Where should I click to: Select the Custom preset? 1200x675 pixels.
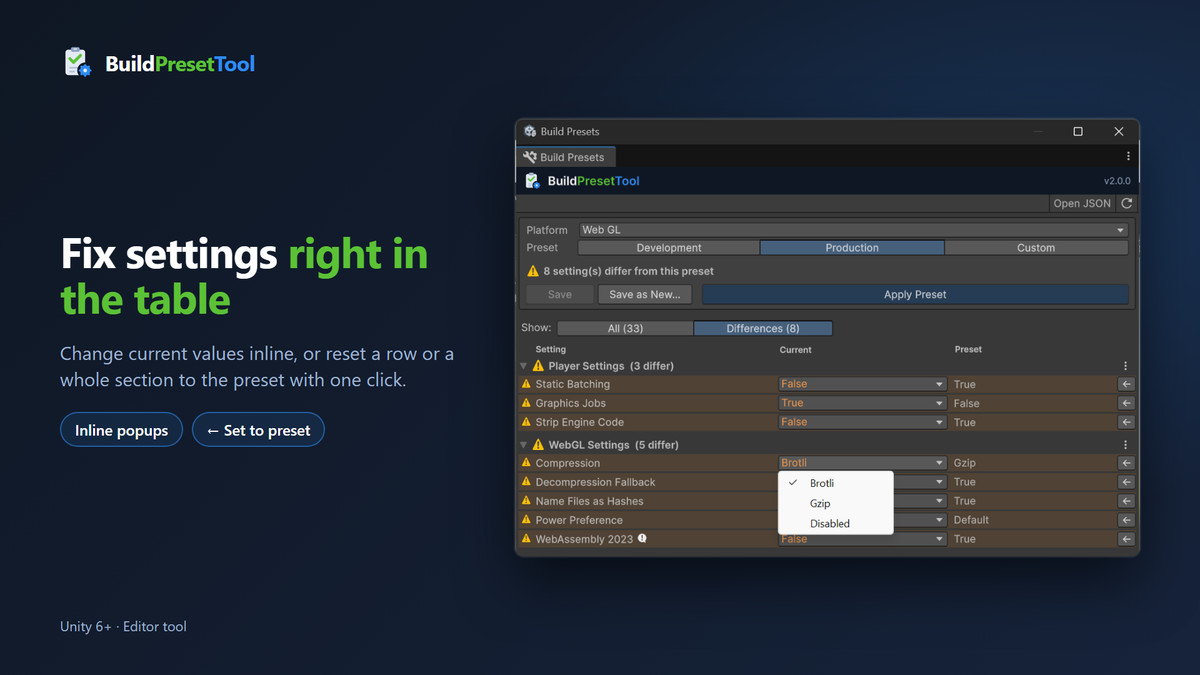coord(1036,248)
